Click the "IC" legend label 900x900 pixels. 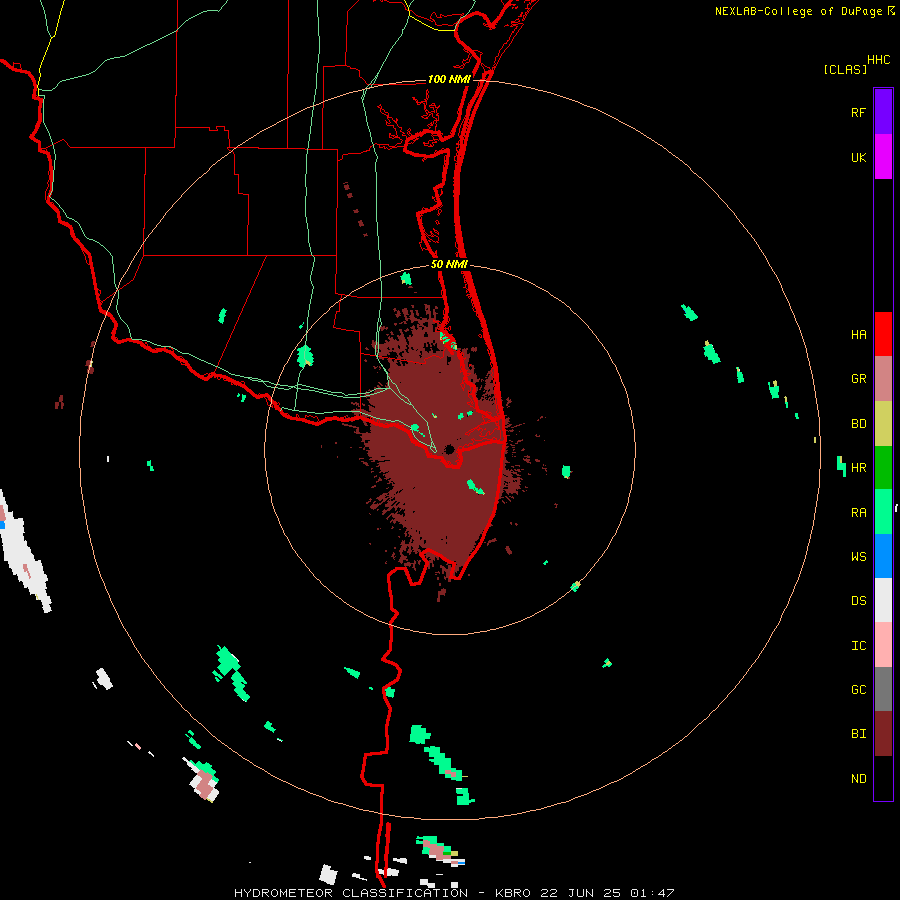pos(858,646)
